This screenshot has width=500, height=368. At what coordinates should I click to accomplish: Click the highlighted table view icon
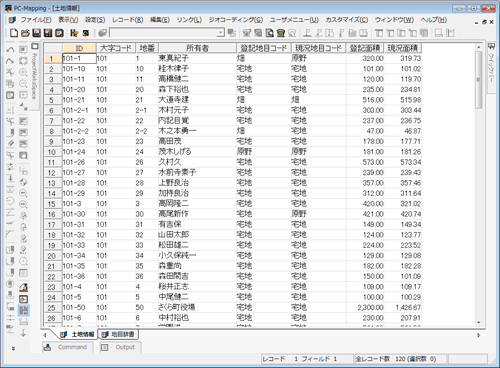pos(23,310)
